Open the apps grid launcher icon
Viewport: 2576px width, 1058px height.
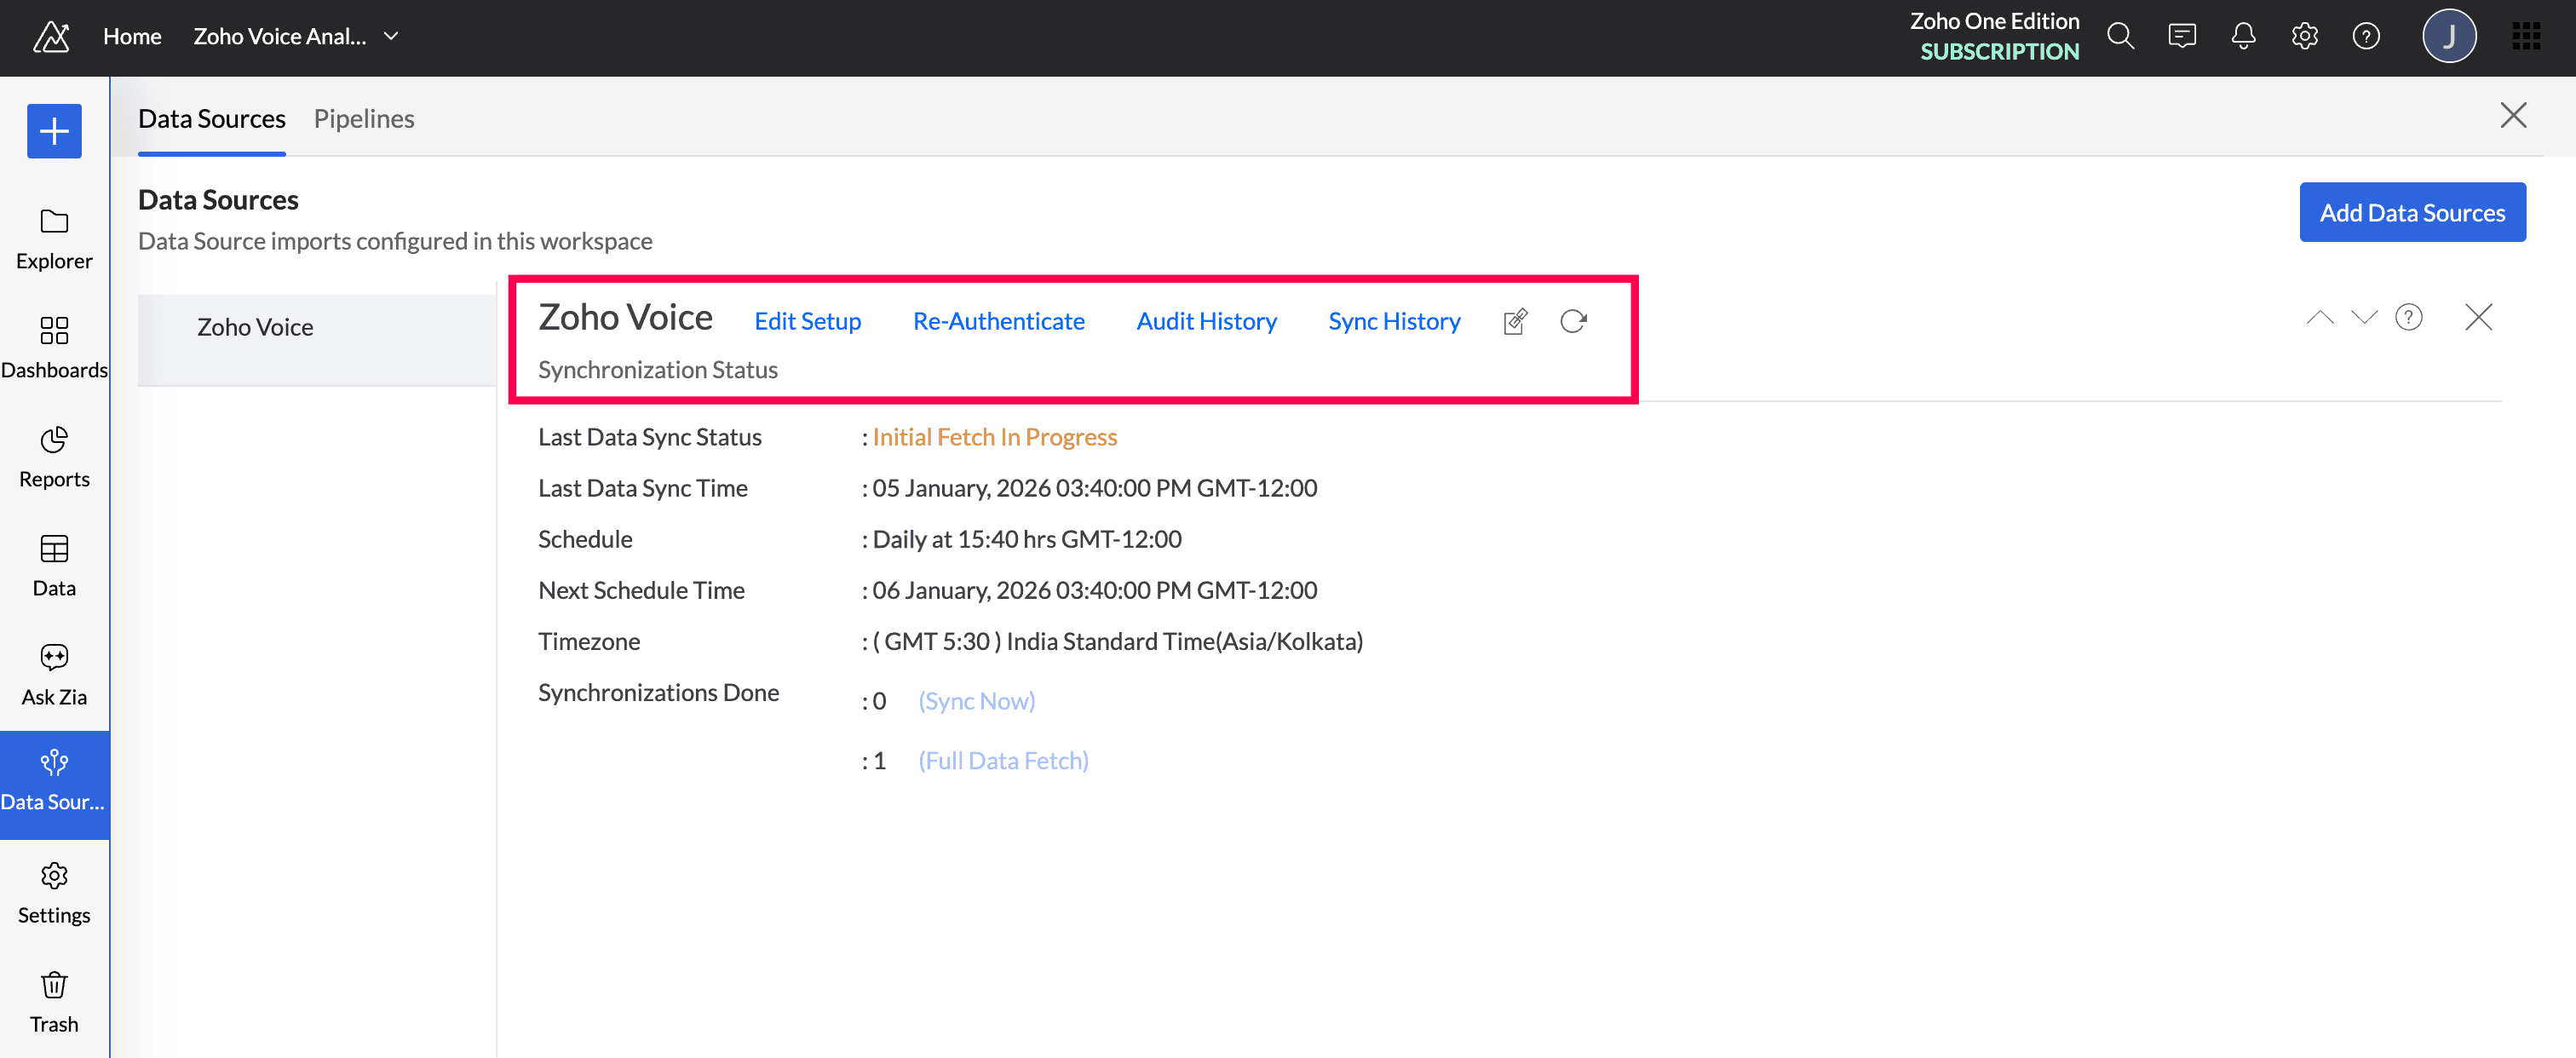(x=2526, y=37)
